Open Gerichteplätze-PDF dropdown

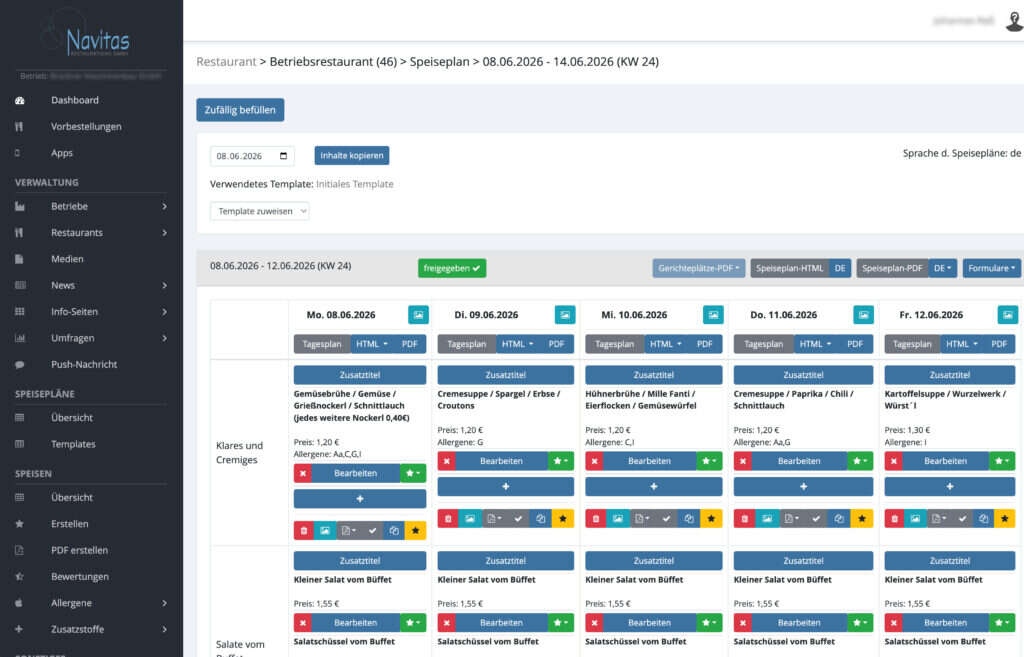(699, 268)
